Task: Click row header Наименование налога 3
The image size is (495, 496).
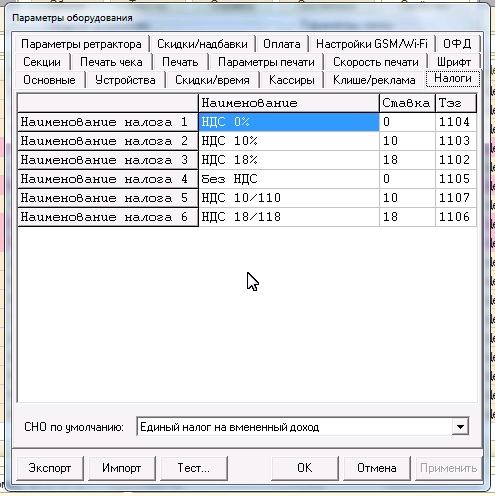Action: [x=108, y=160]
